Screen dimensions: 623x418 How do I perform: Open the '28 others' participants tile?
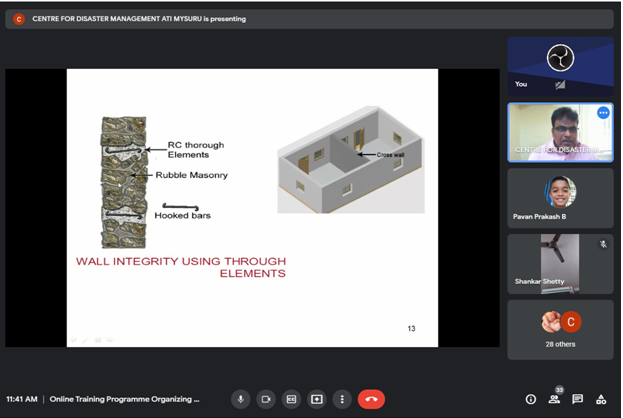coord(560,330)
